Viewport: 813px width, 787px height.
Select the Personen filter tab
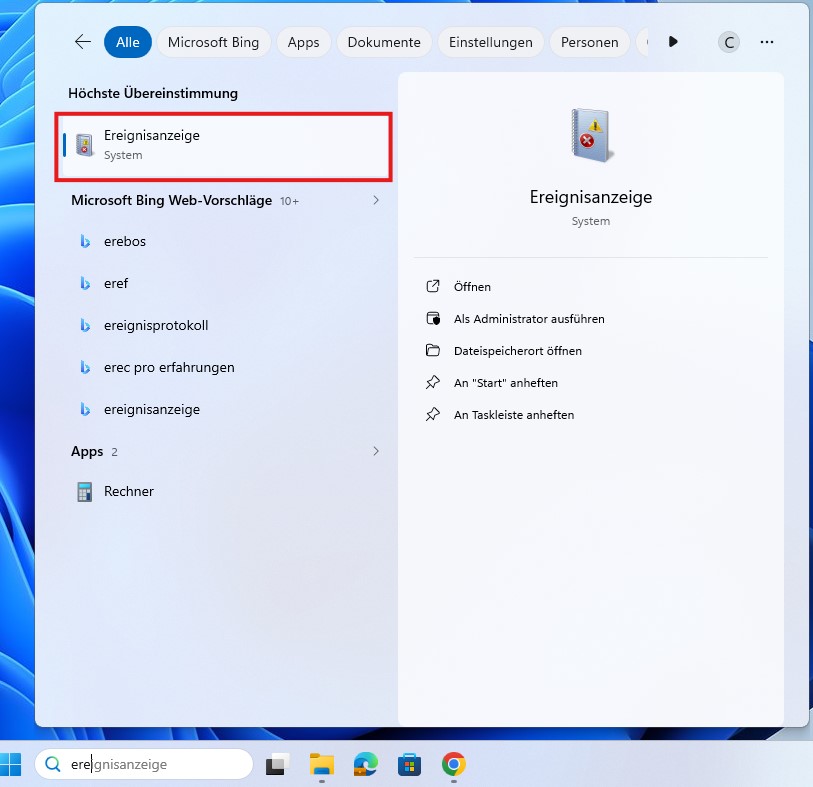(590, 42)
